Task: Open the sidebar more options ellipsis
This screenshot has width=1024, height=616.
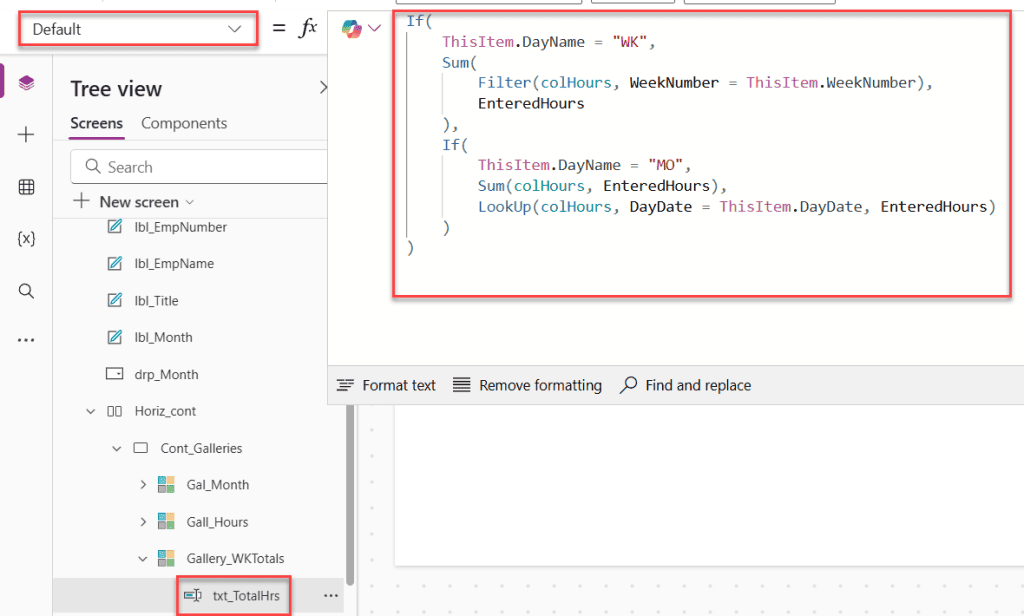Action: tap(26, 340)
